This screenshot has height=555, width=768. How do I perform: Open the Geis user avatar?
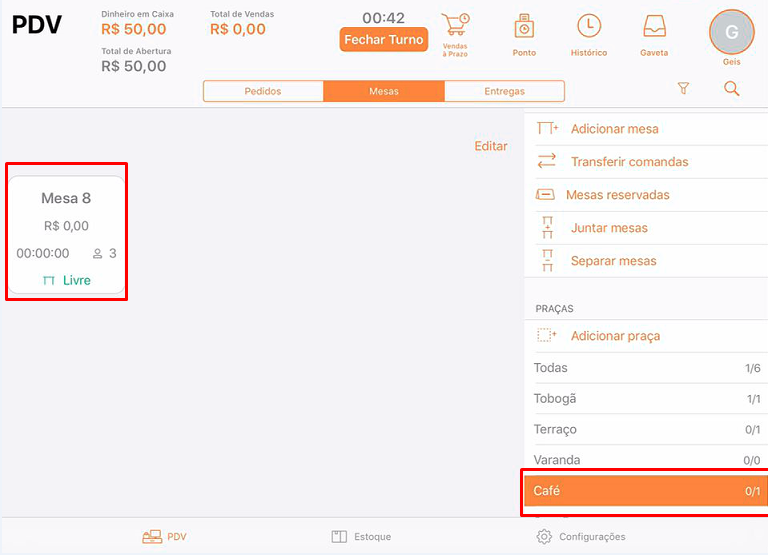click(732, 32)
